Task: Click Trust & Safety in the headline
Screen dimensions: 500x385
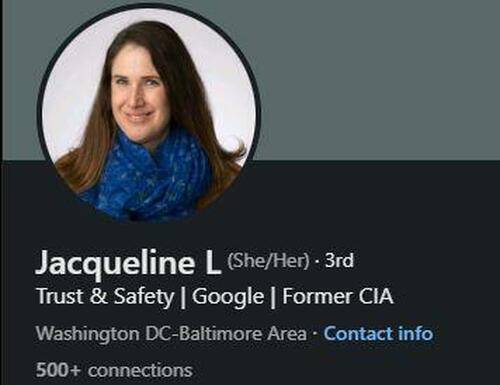Action: [105, 296]
